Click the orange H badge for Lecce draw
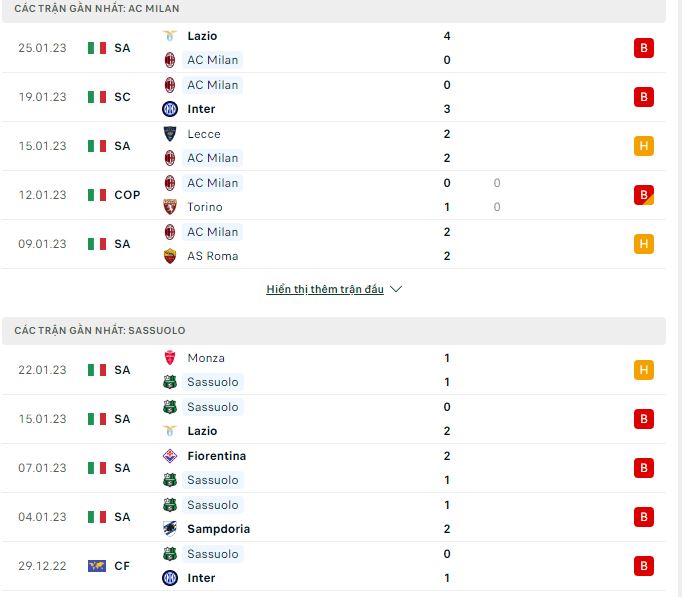682x597 pixels. pos(644,146)
